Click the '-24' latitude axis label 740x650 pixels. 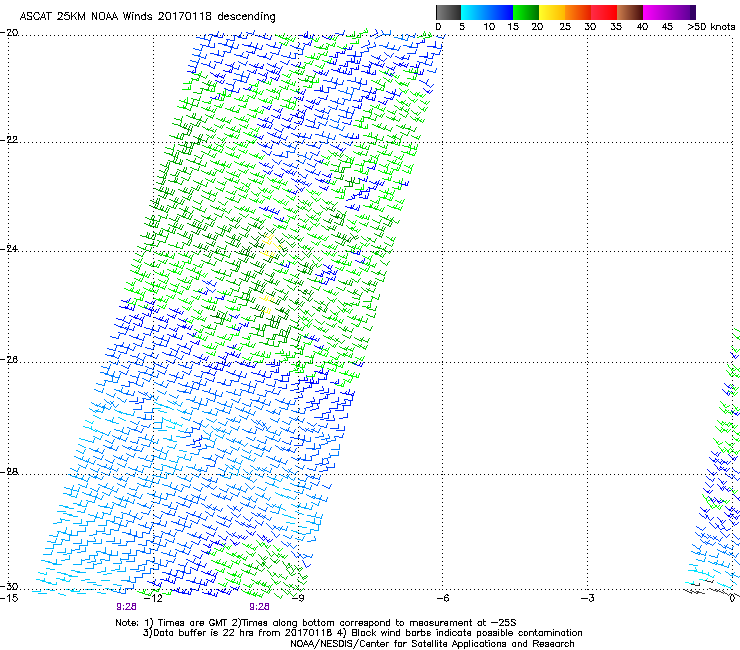[x=9, y=249]
